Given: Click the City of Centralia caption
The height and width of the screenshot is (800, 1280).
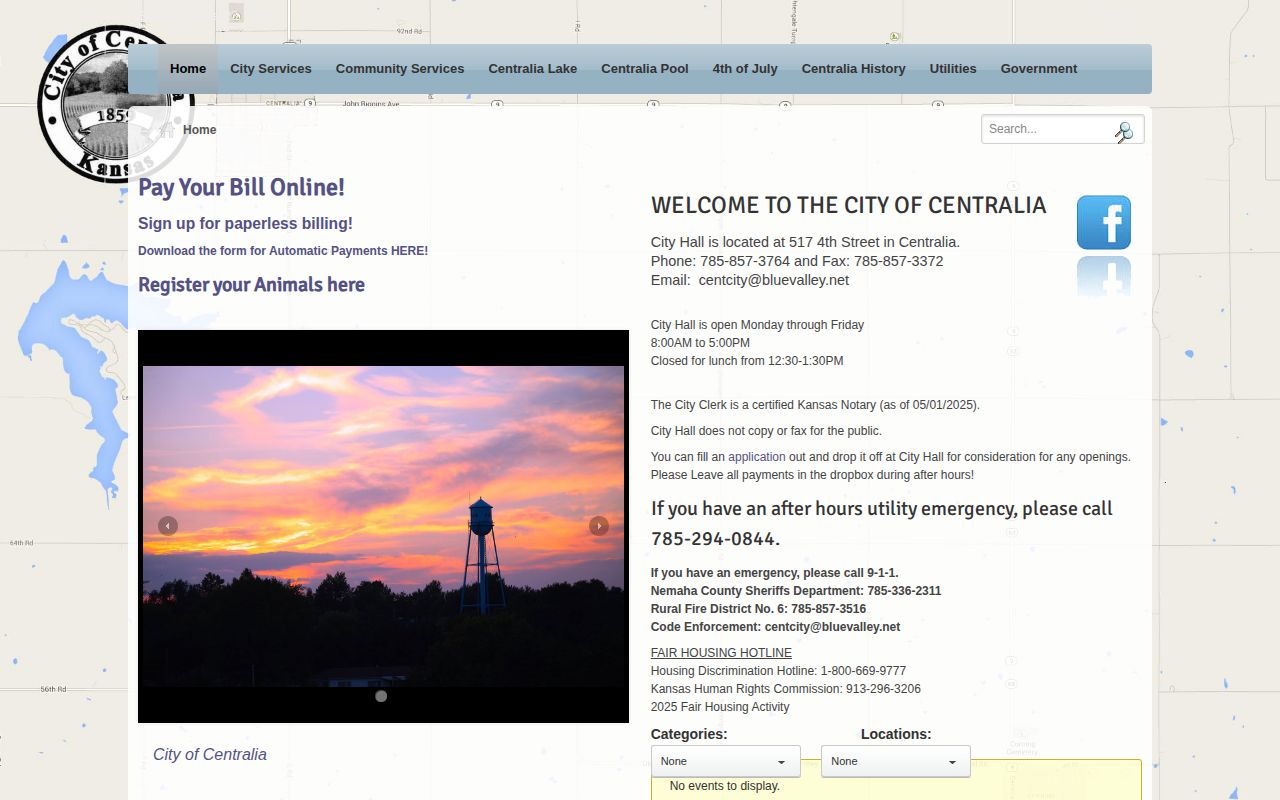Looking at the screenshot, I should click(210, 755).
